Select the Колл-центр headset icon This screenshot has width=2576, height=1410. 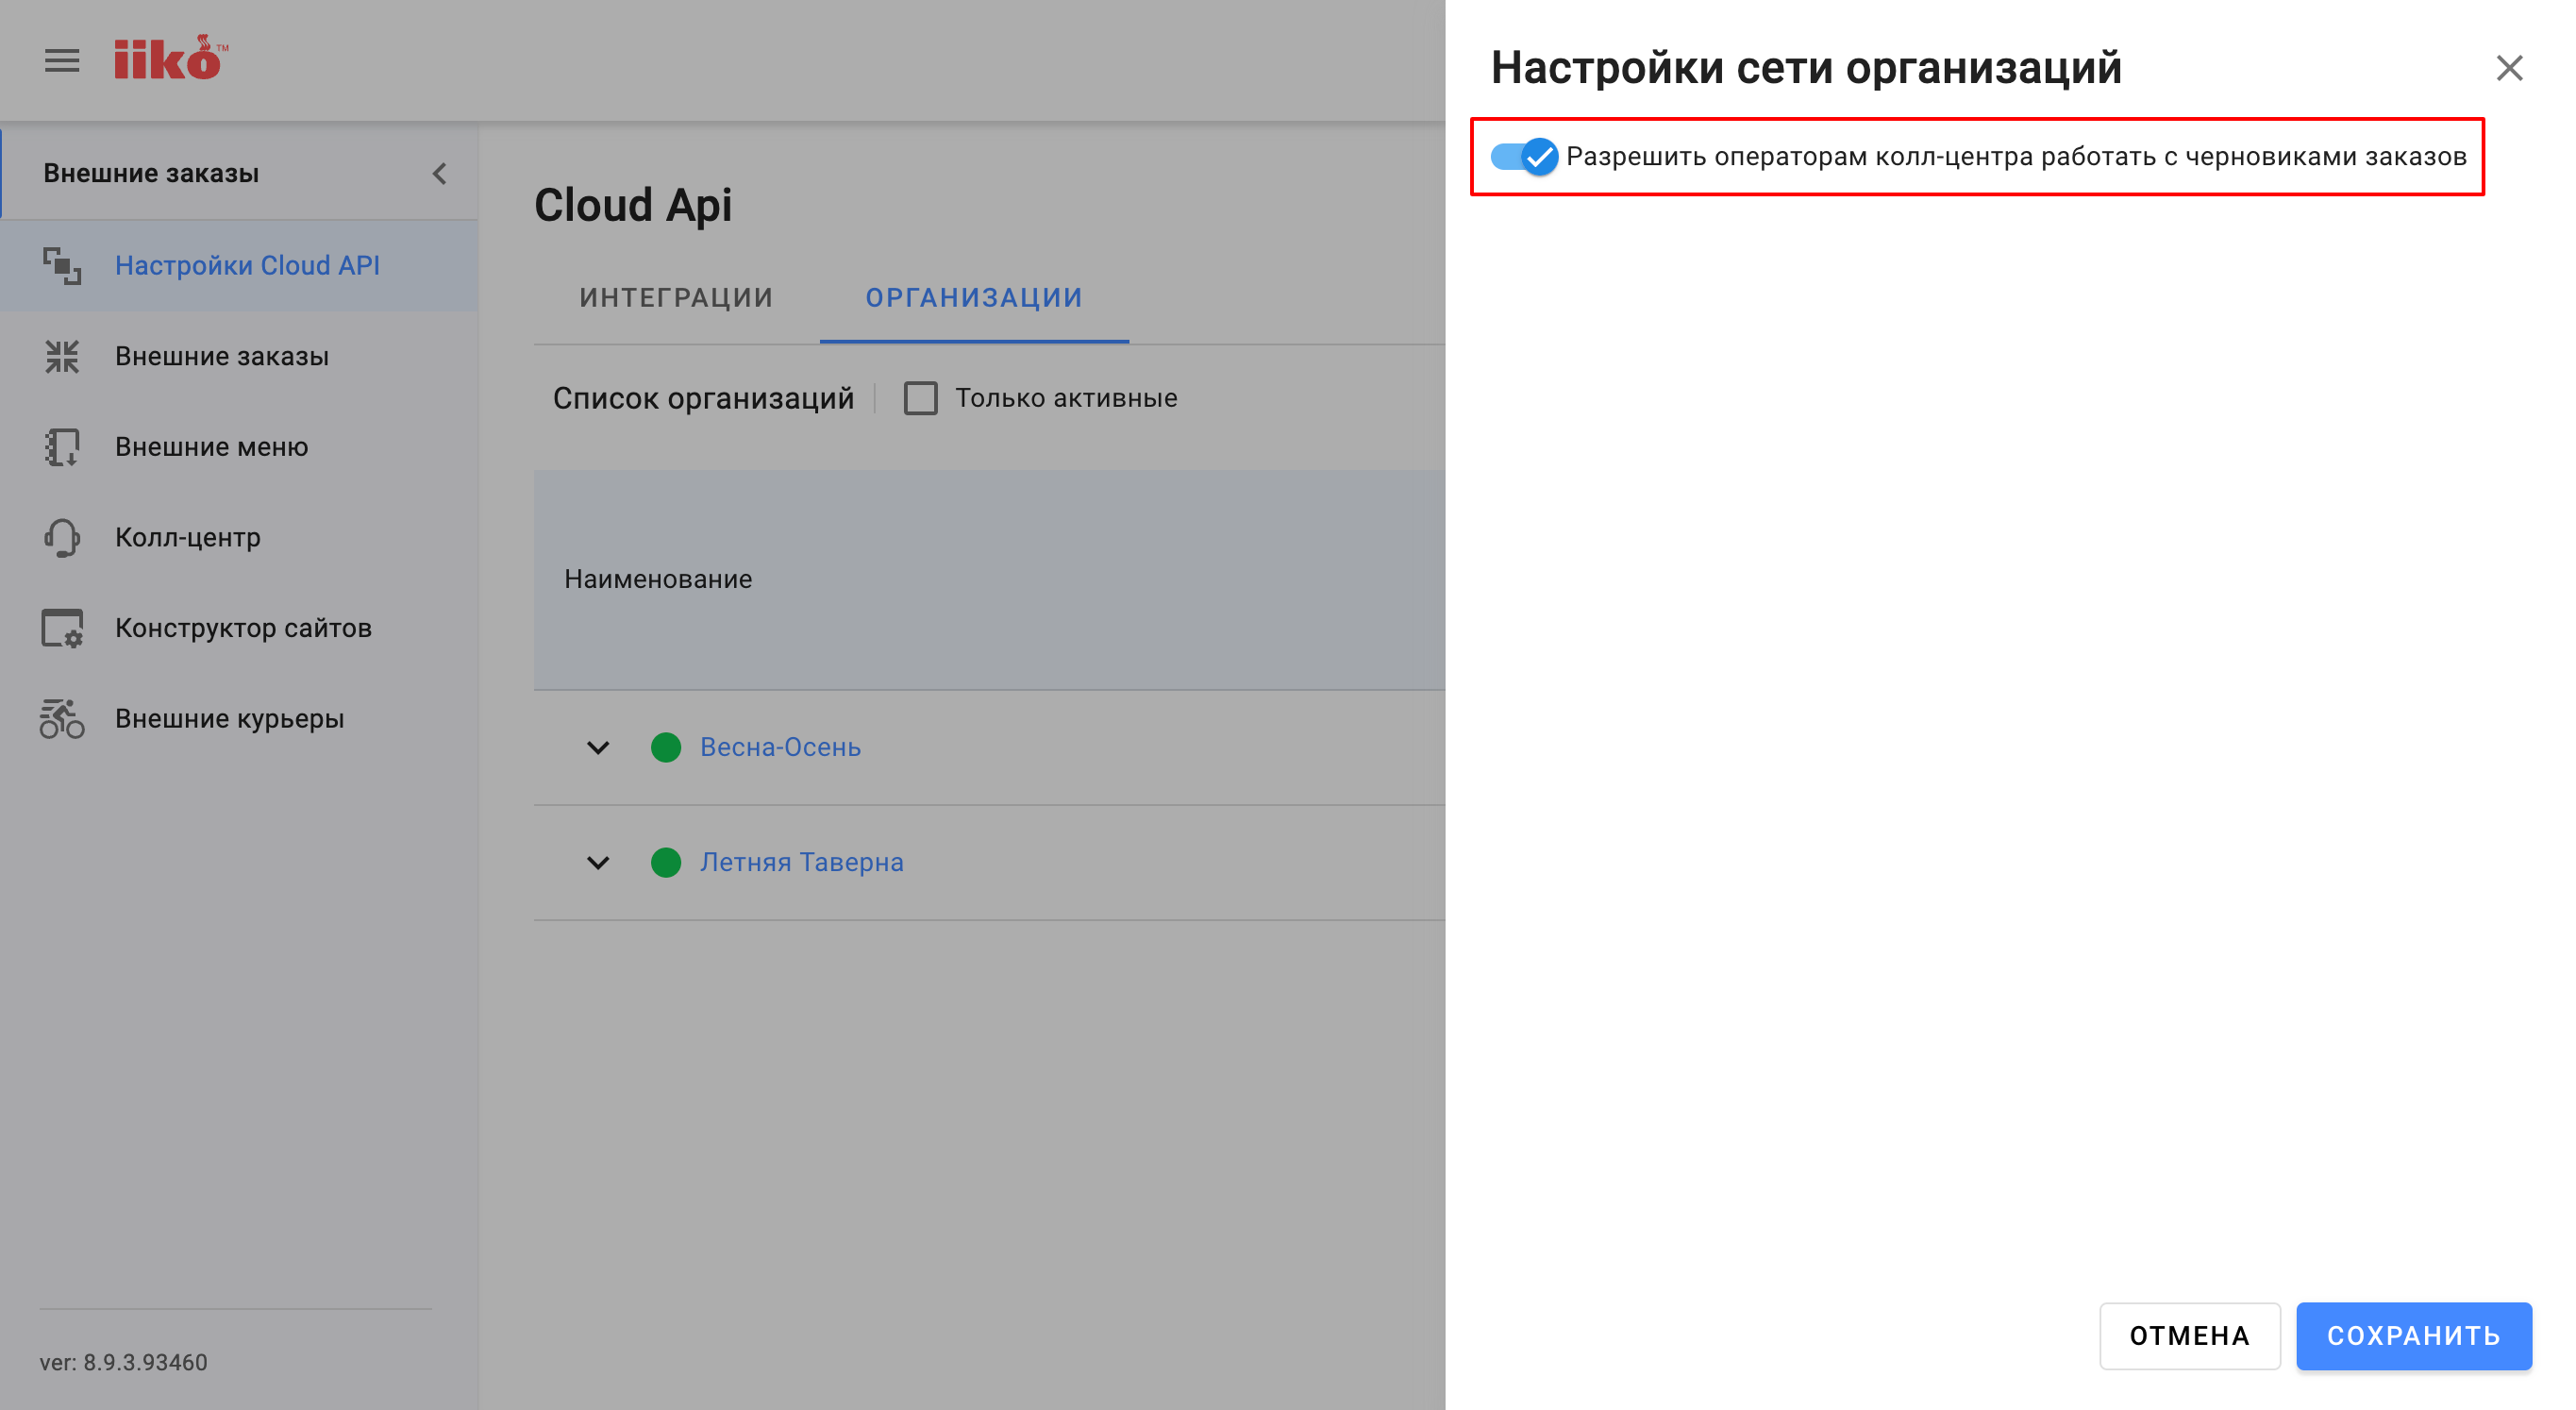62,537
